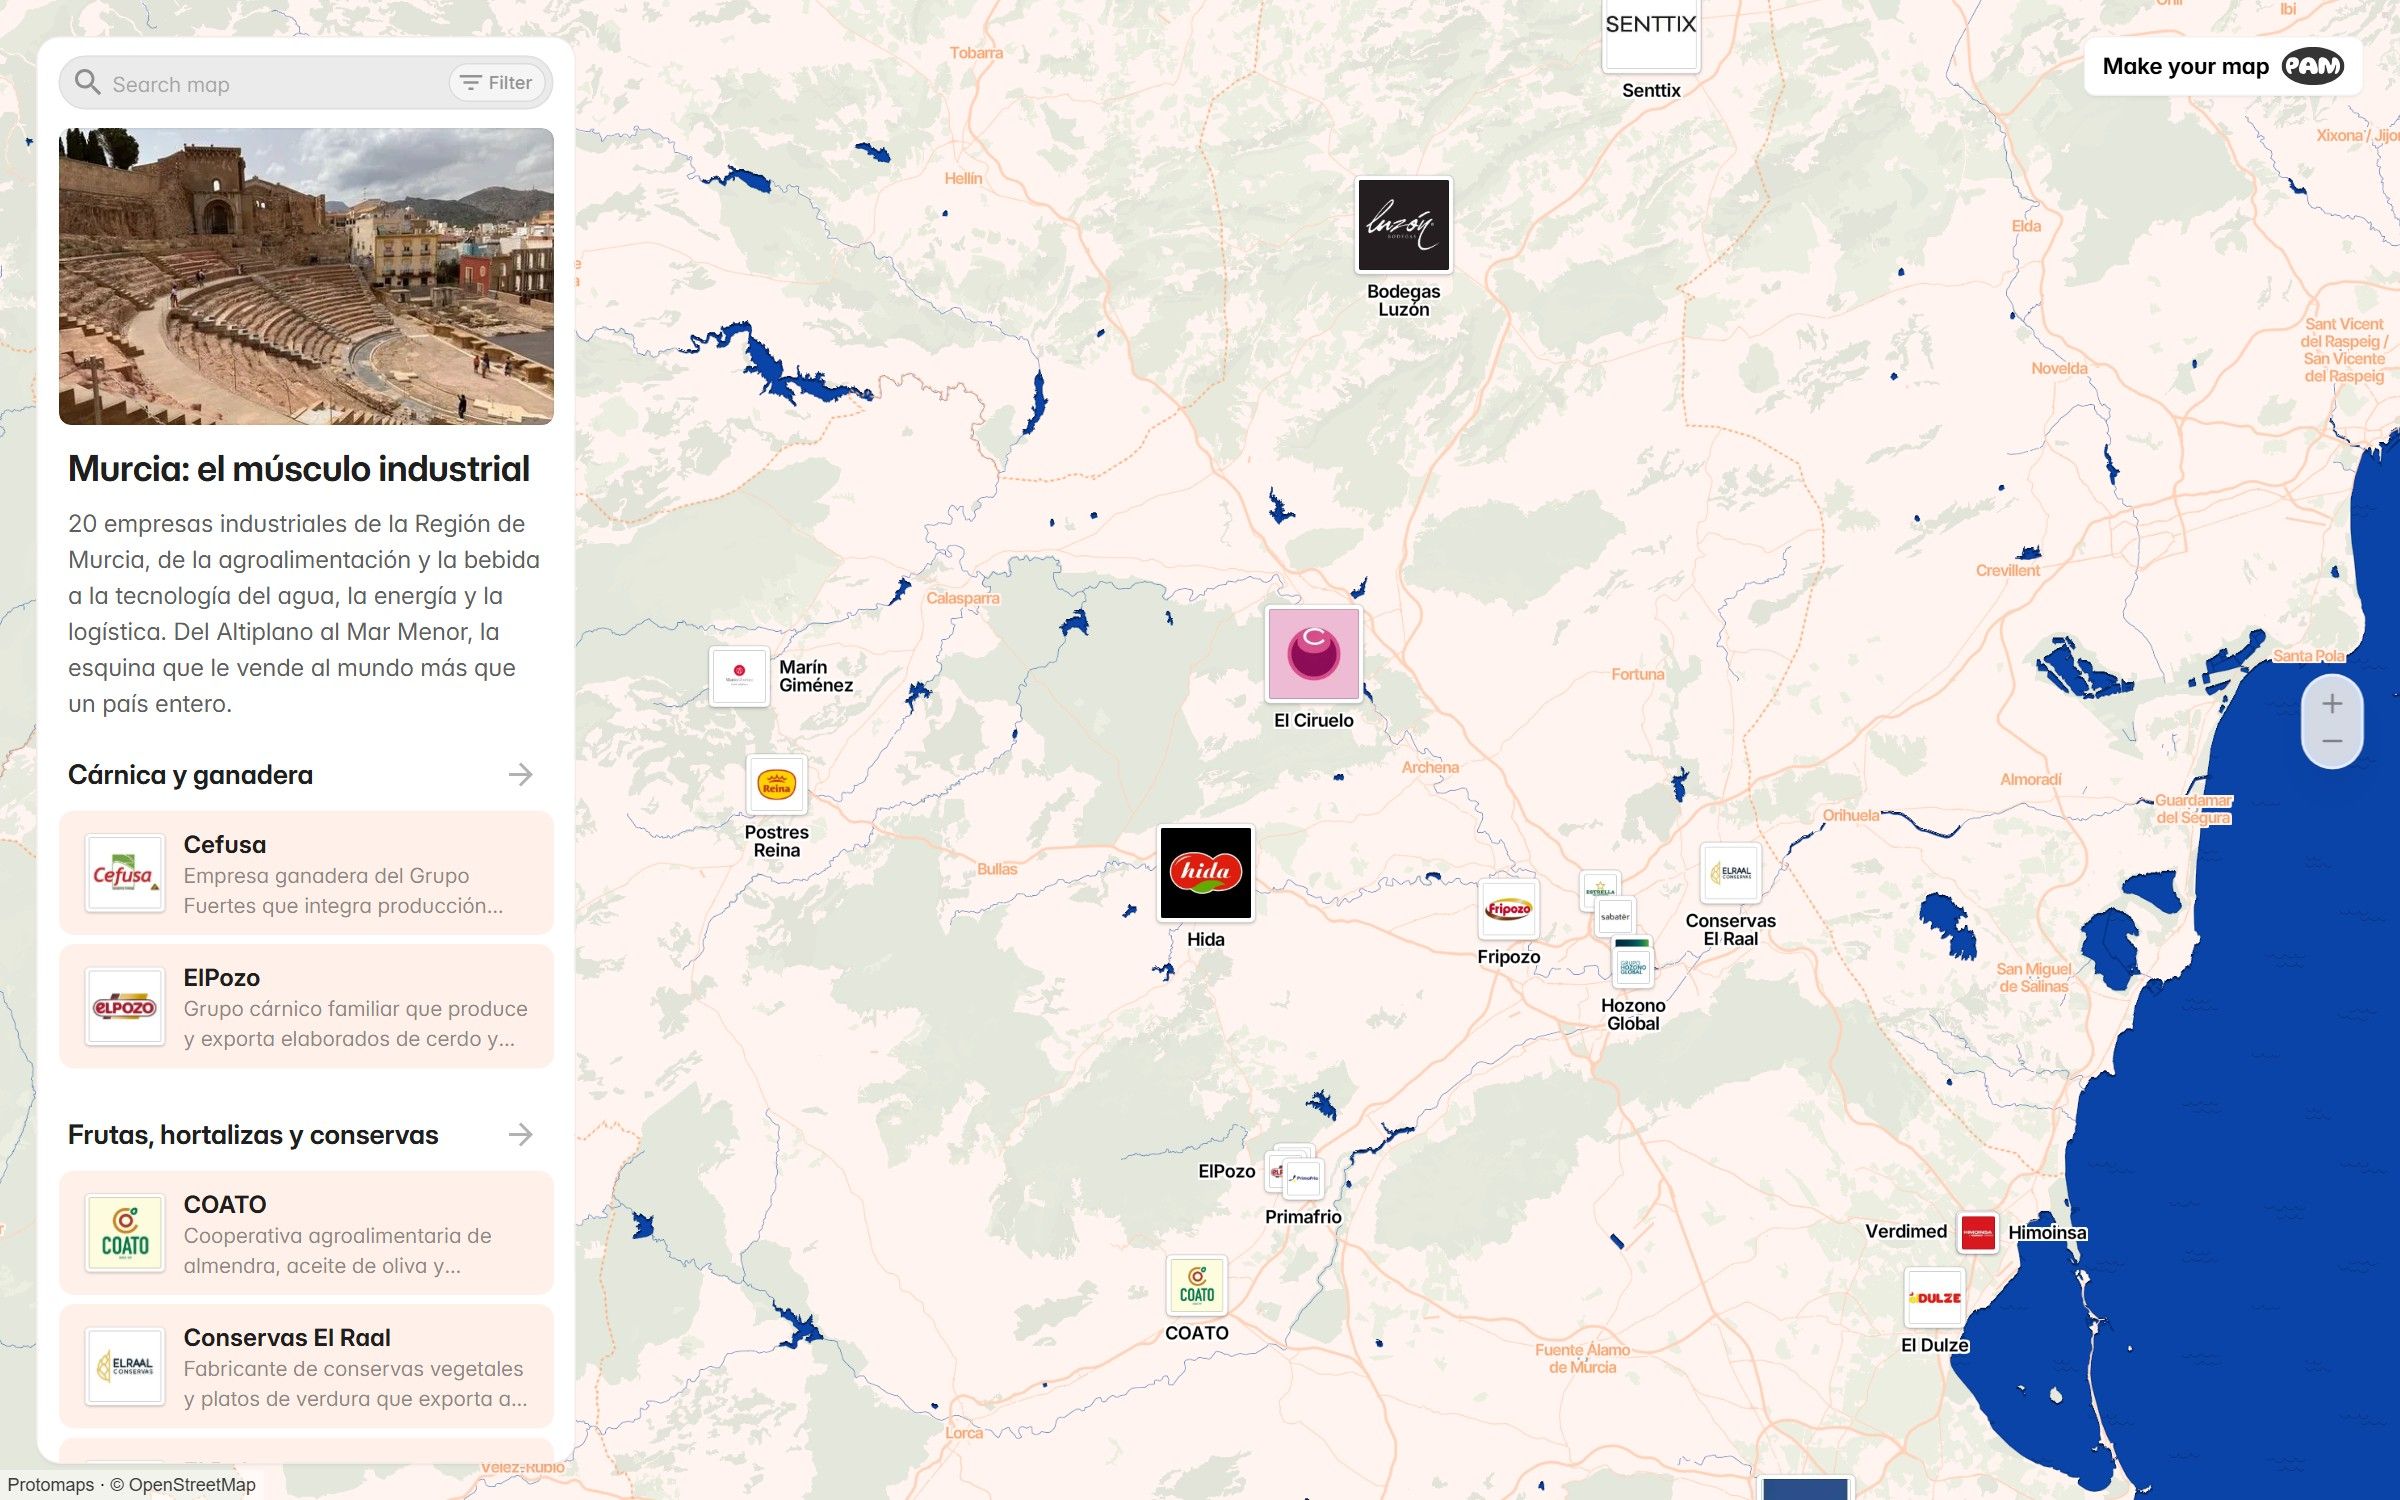Click the Primafrio label on the map
Screen dimensions: 2400x1500
point(1303,1217)
